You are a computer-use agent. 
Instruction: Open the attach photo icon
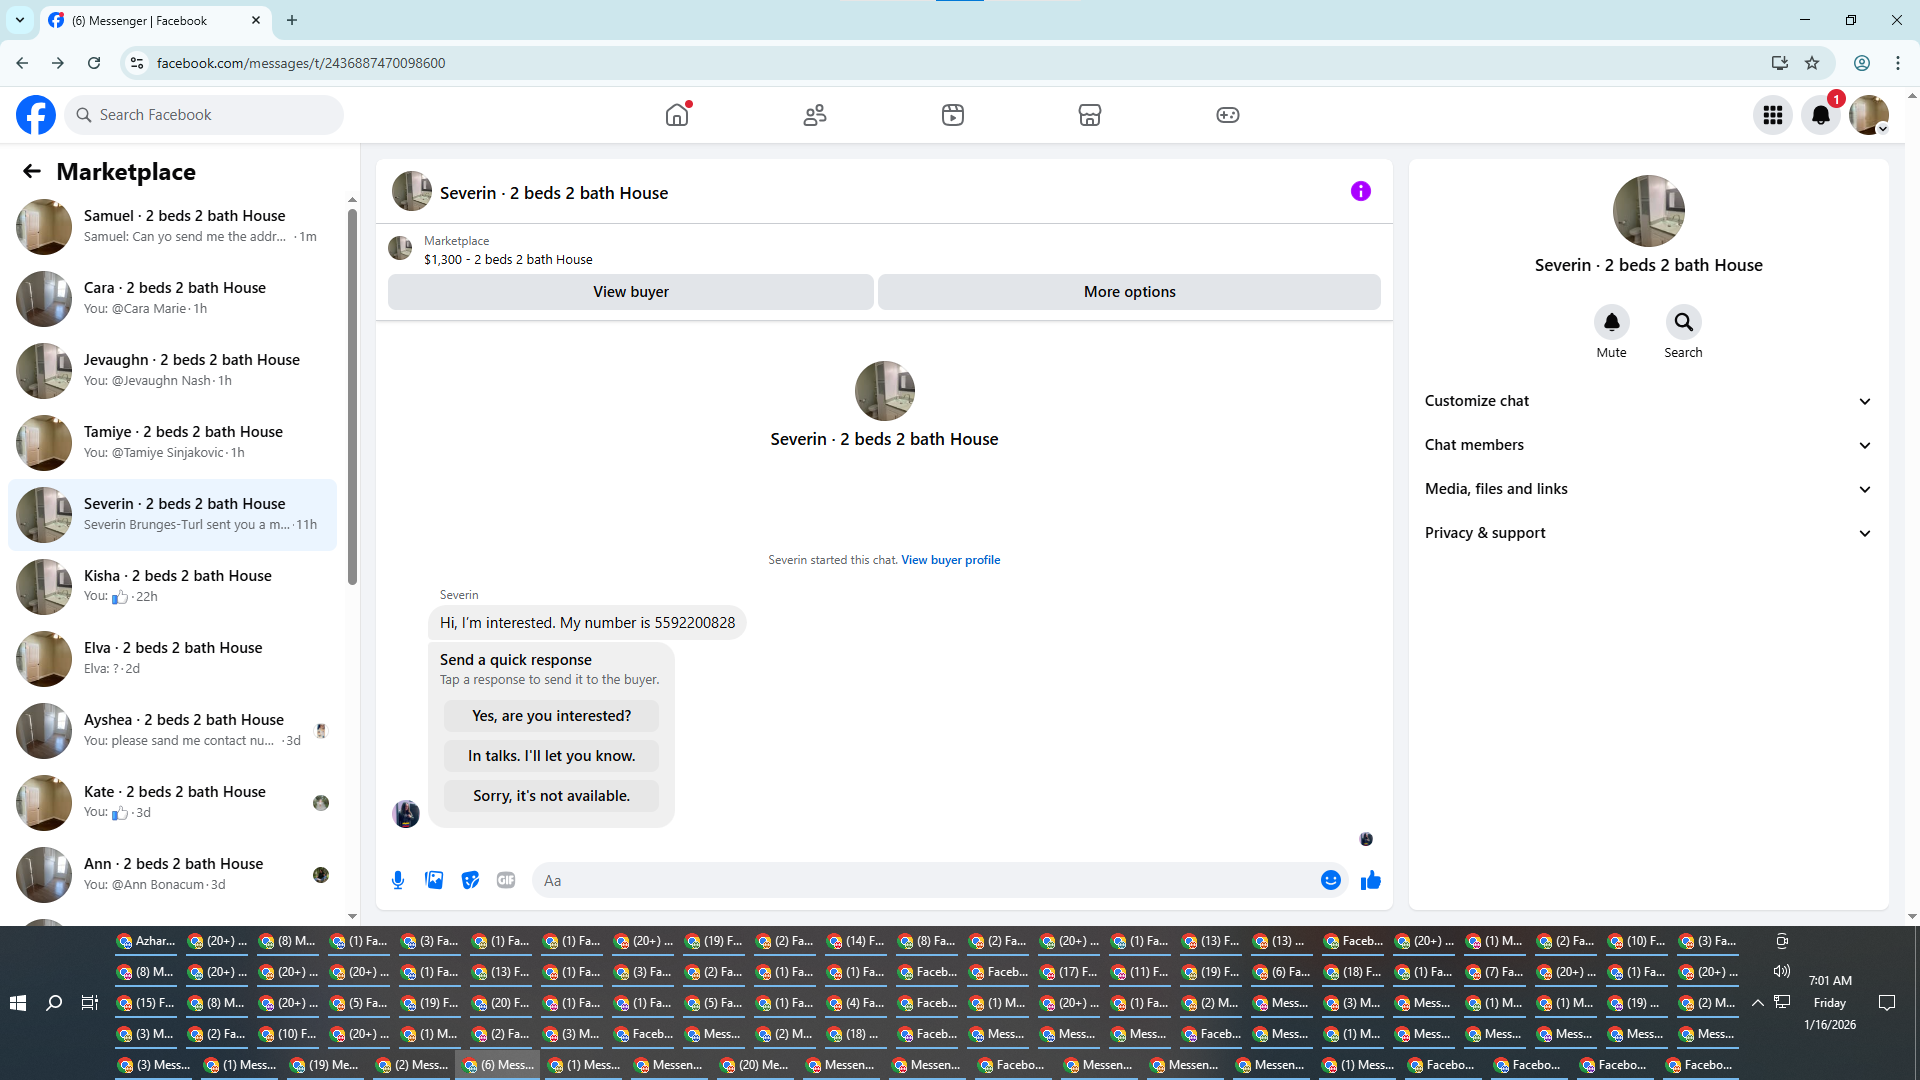coord(434,880)
